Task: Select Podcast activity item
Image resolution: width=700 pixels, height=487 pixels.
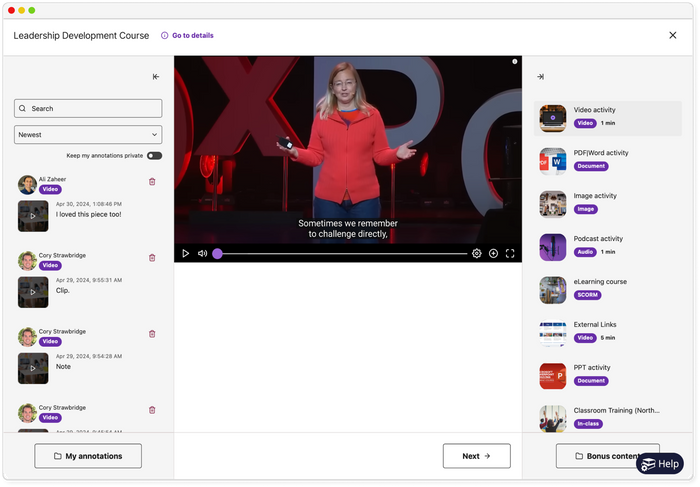Action: pyautogui.click(x=608, y=247)
